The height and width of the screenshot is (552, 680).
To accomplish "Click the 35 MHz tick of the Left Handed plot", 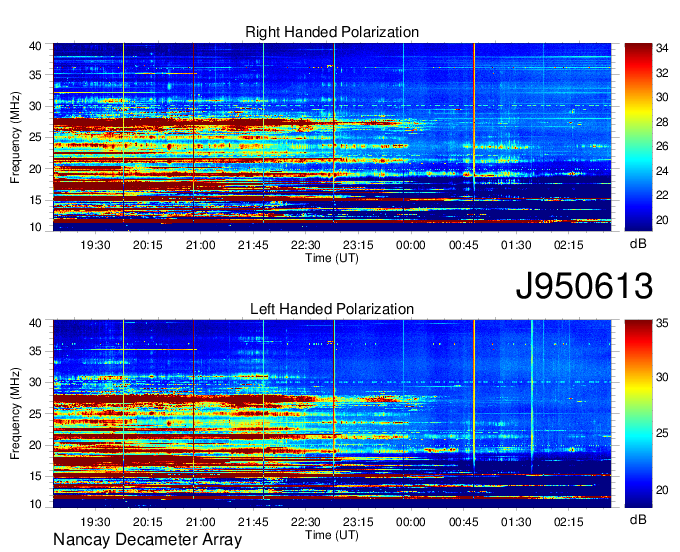I will (36, 351).
